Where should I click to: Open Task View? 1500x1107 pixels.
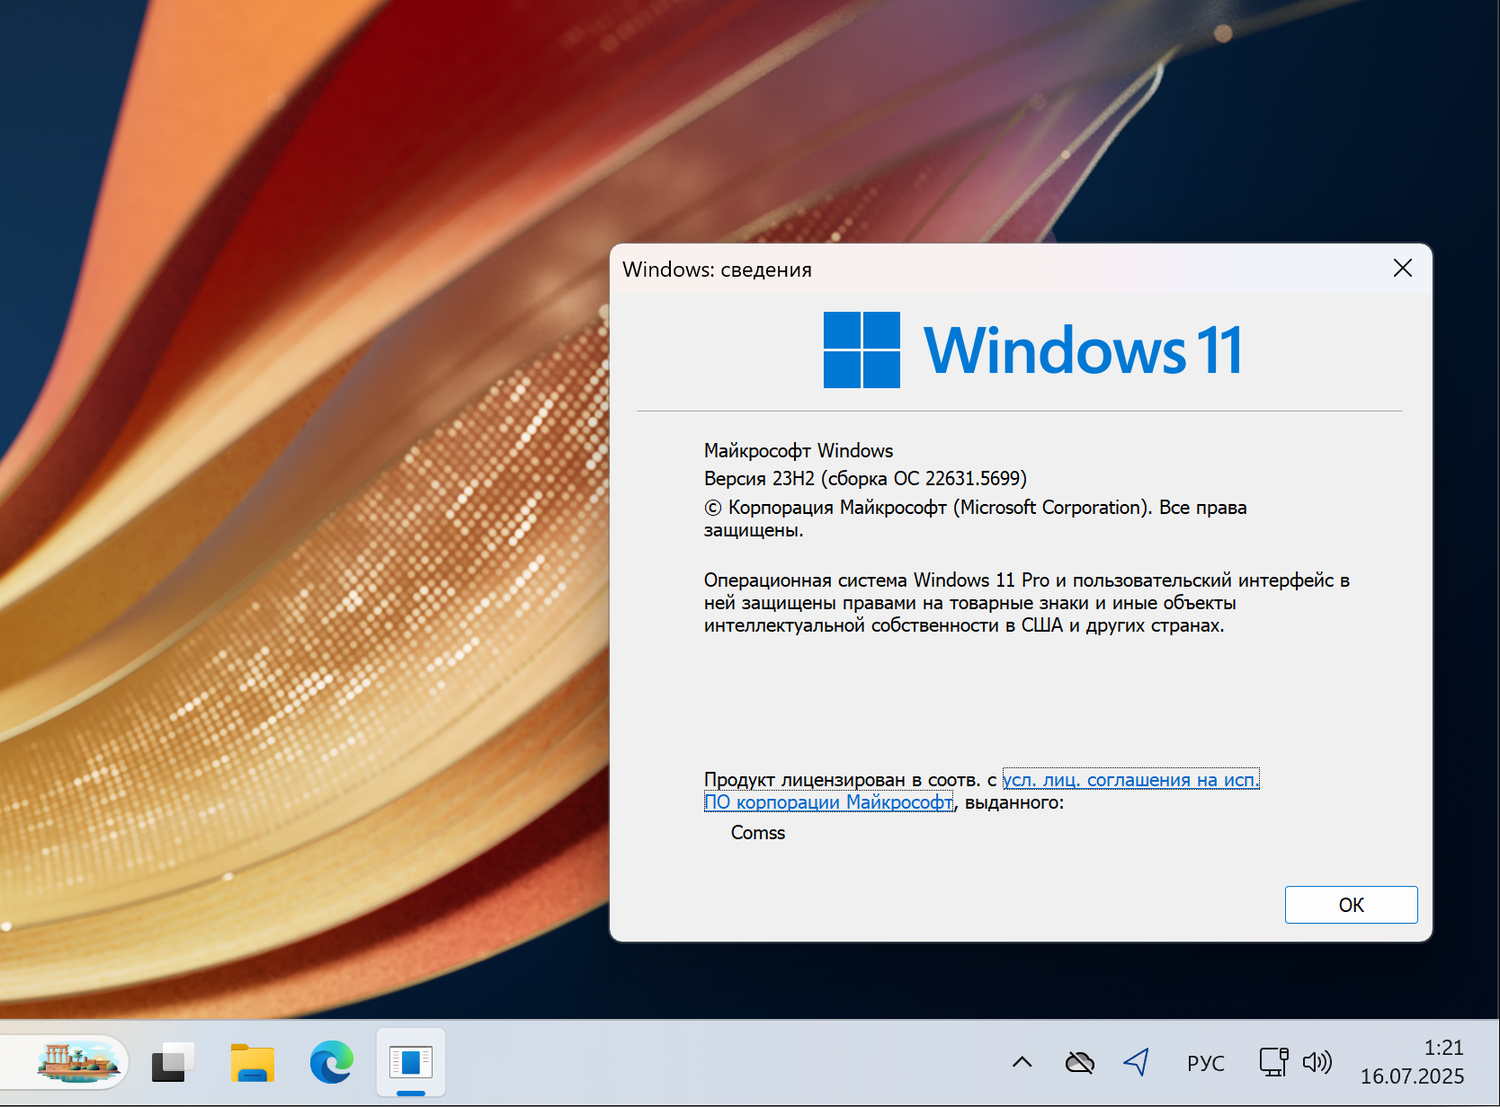point(171,1063)
